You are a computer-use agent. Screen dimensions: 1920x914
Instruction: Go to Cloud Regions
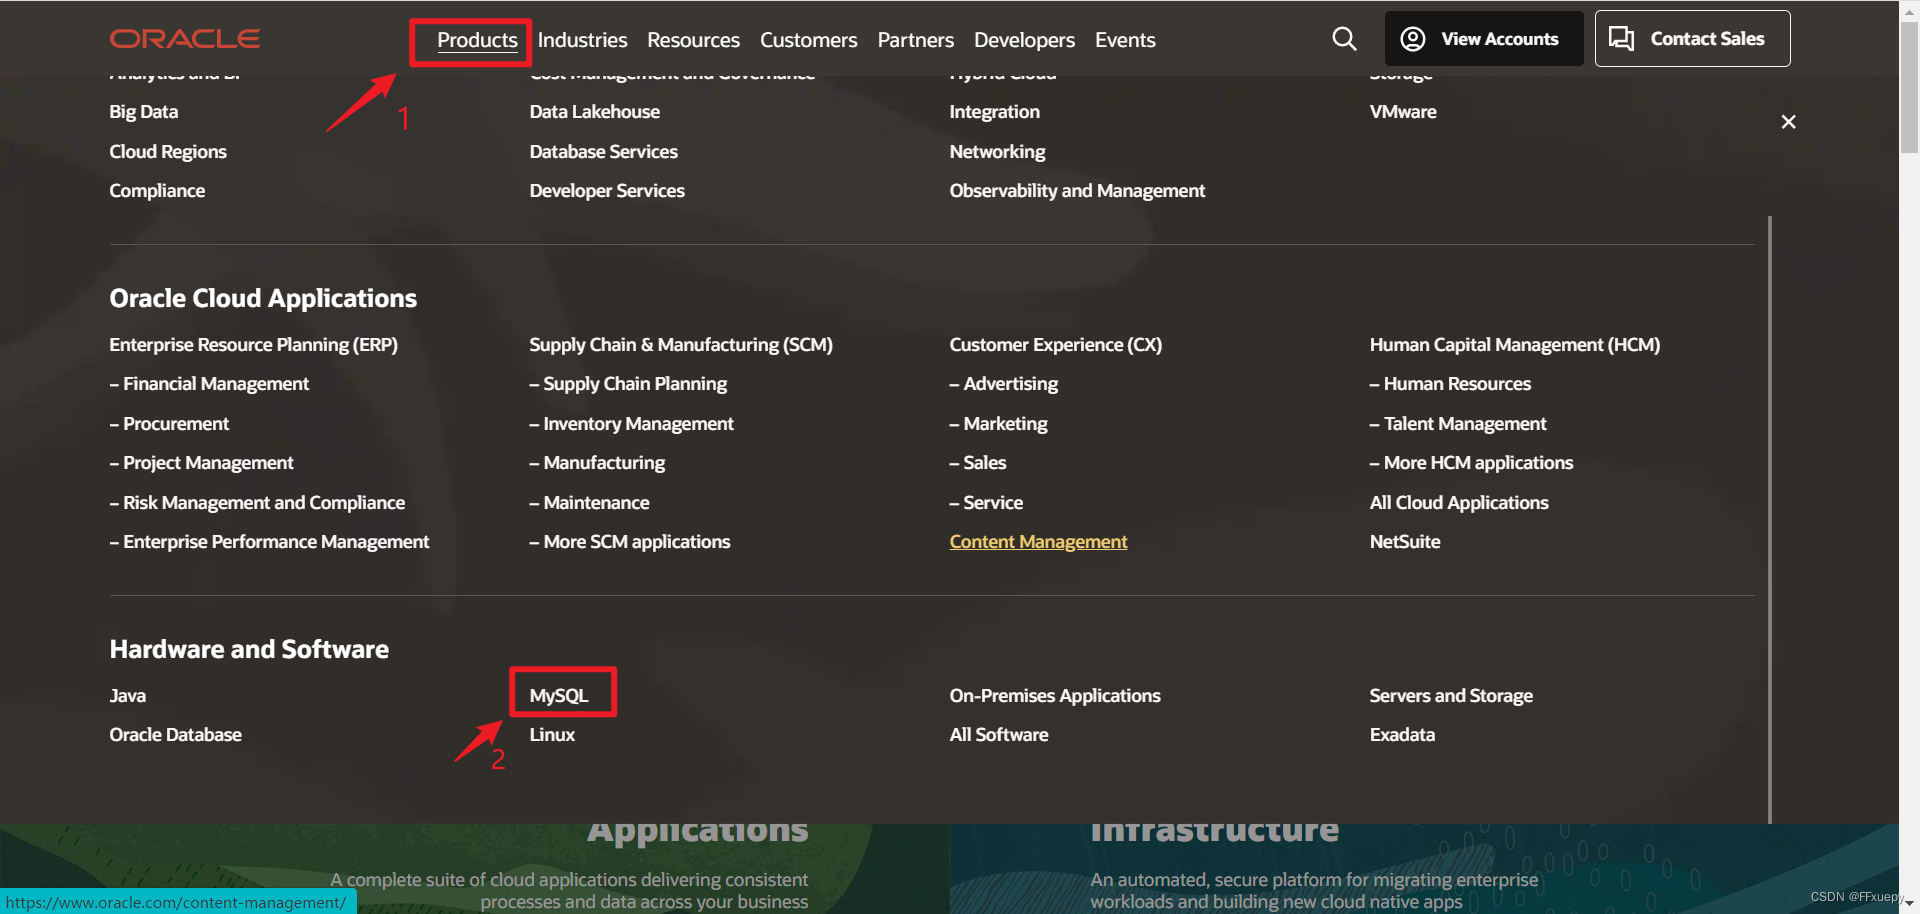(x=168, y=152)
